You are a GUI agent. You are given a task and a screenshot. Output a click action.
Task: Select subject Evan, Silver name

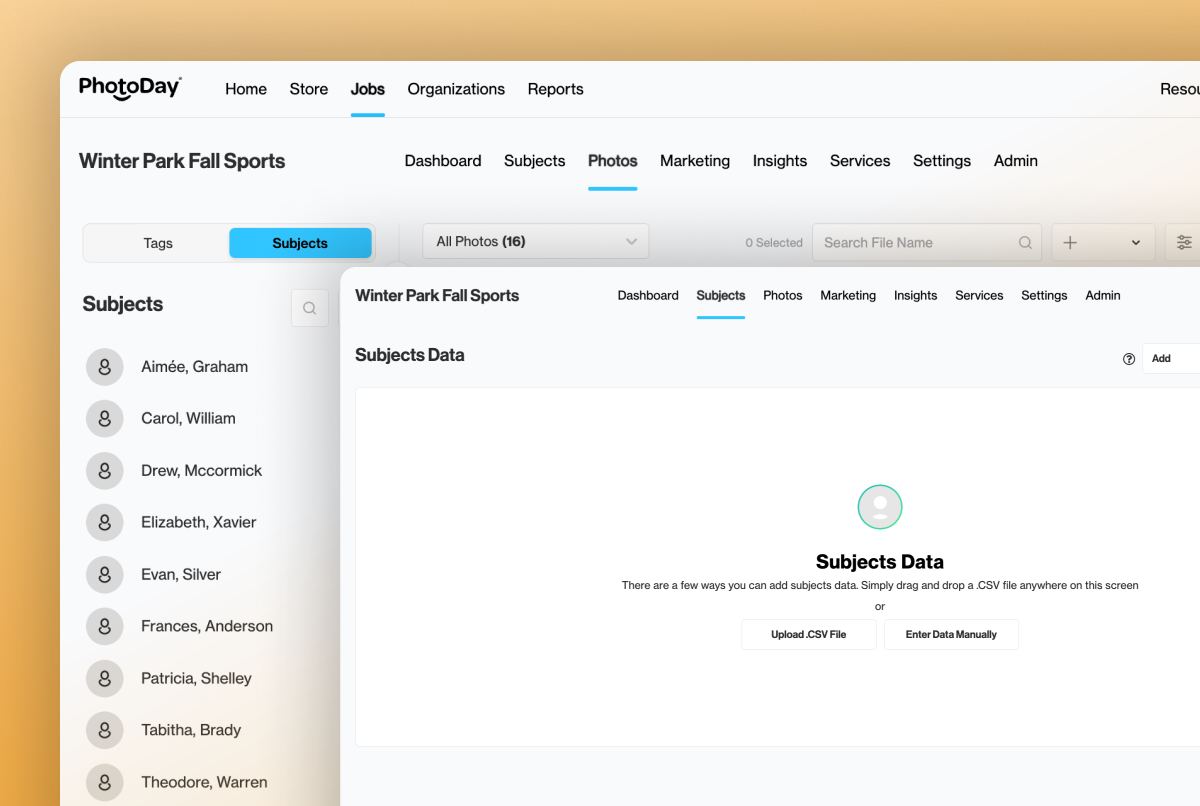(181, 575)
